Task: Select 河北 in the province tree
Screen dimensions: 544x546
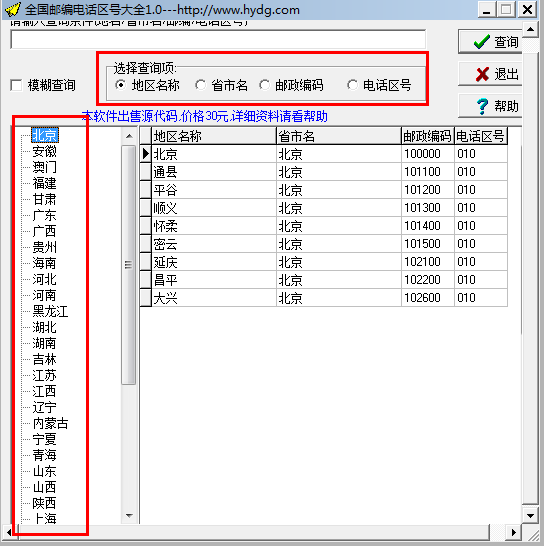Action: (44, 279)
